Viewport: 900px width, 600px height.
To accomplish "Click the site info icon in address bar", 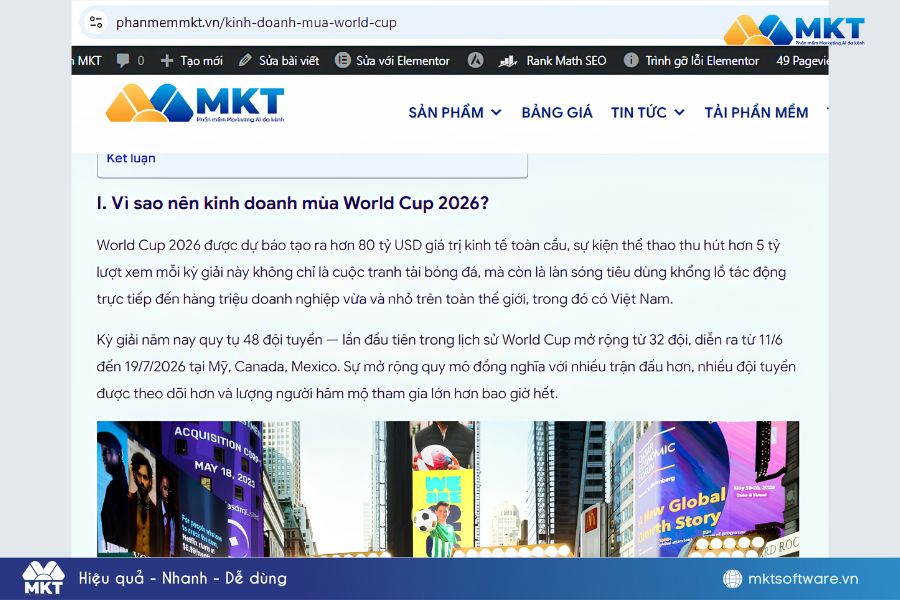I will pyautogui.click(x=95, y=22).
